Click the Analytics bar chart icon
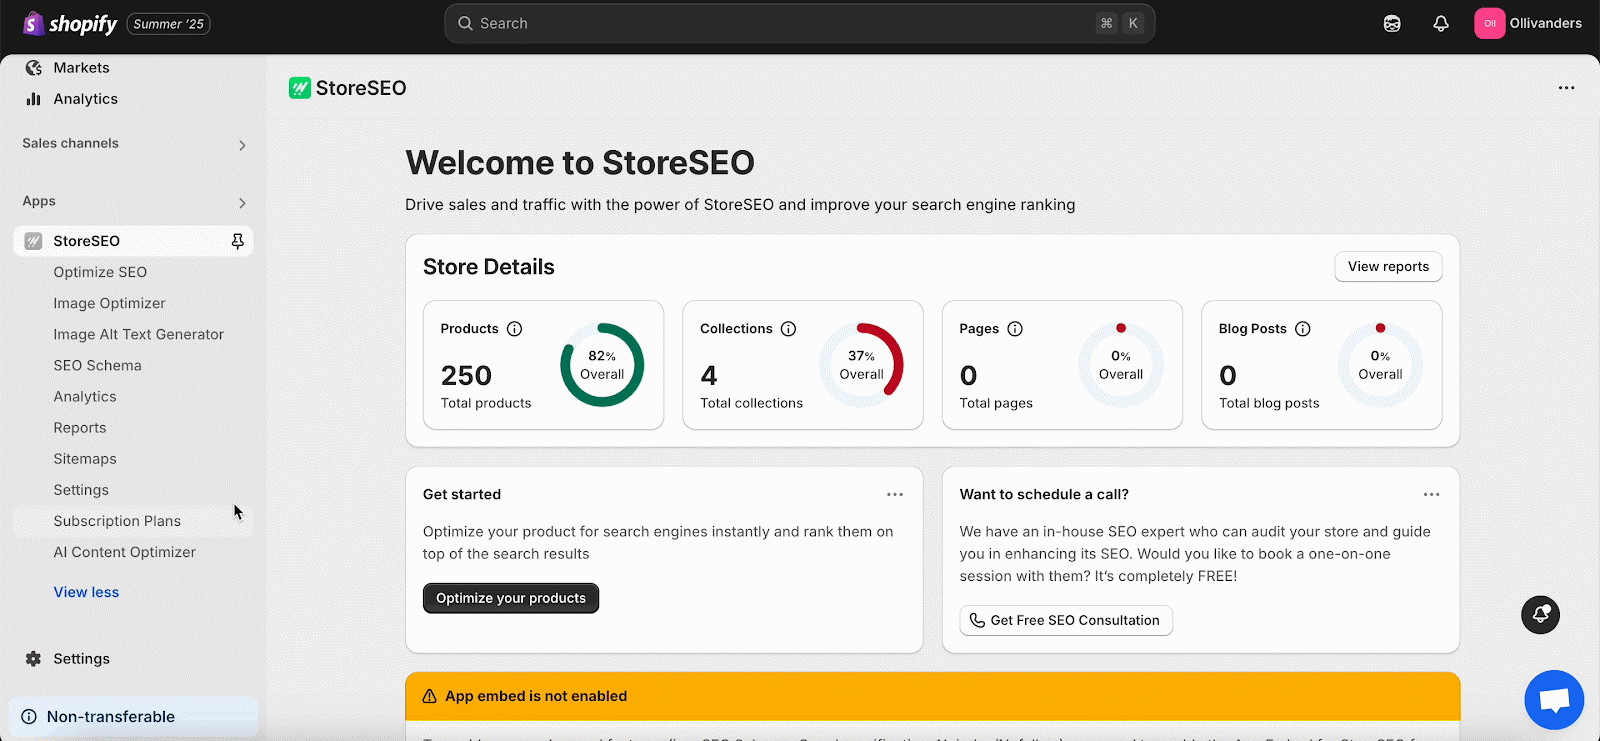This screenshot has height=741, width=1600. (34, 99)
